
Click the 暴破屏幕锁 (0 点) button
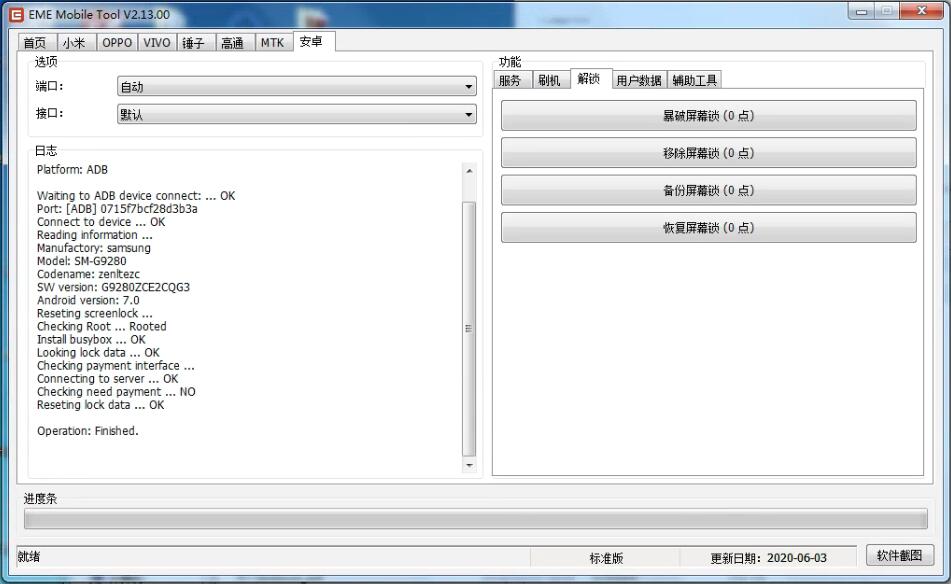point(708,115)
